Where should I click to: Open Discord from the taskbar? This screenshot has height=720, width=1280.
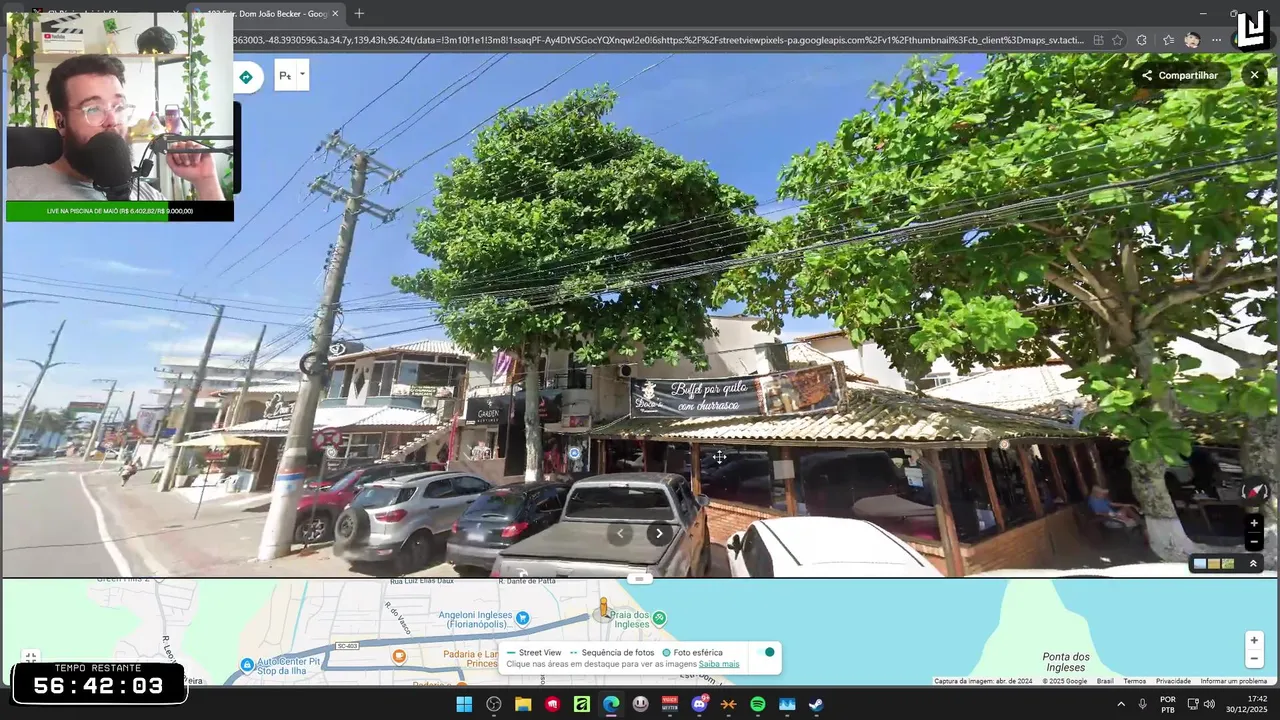[x=699, y=704]
